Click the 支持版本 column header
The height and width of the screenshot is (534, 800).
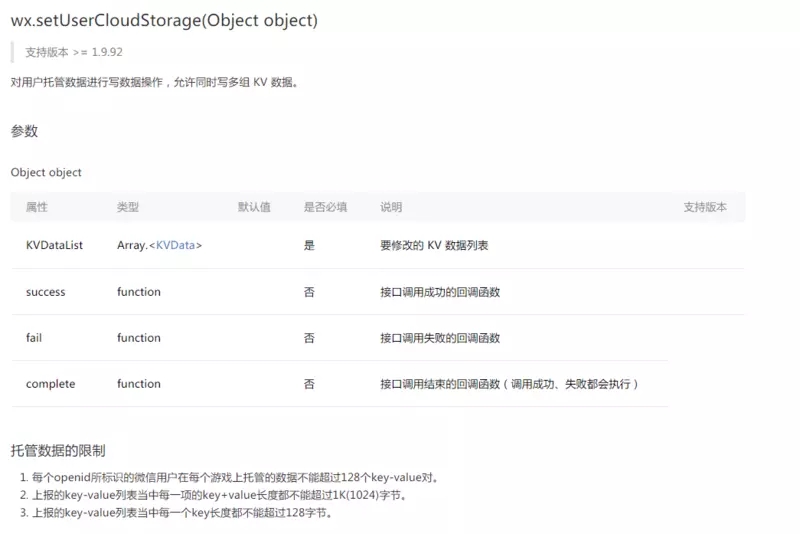tap(705, 207)
